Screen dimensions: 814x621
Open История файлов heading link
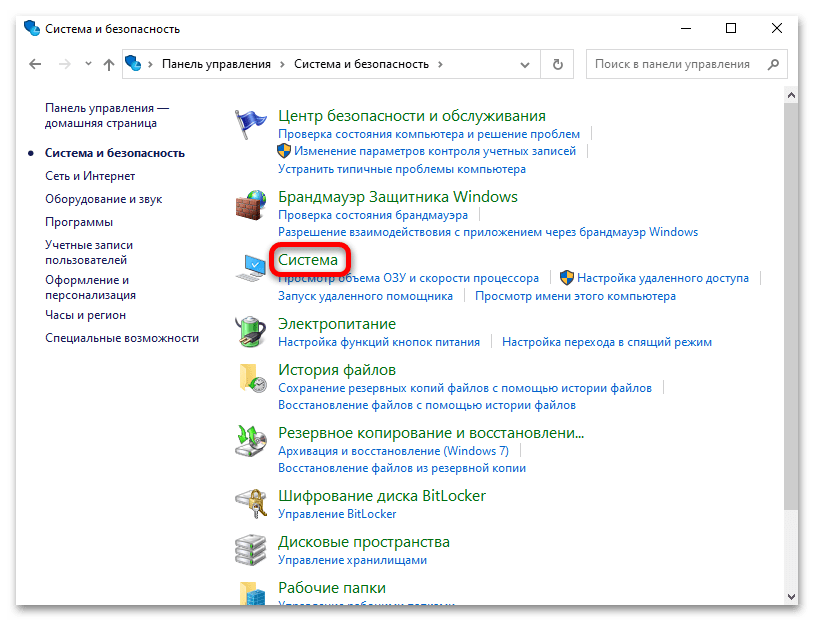coord(337,370)
